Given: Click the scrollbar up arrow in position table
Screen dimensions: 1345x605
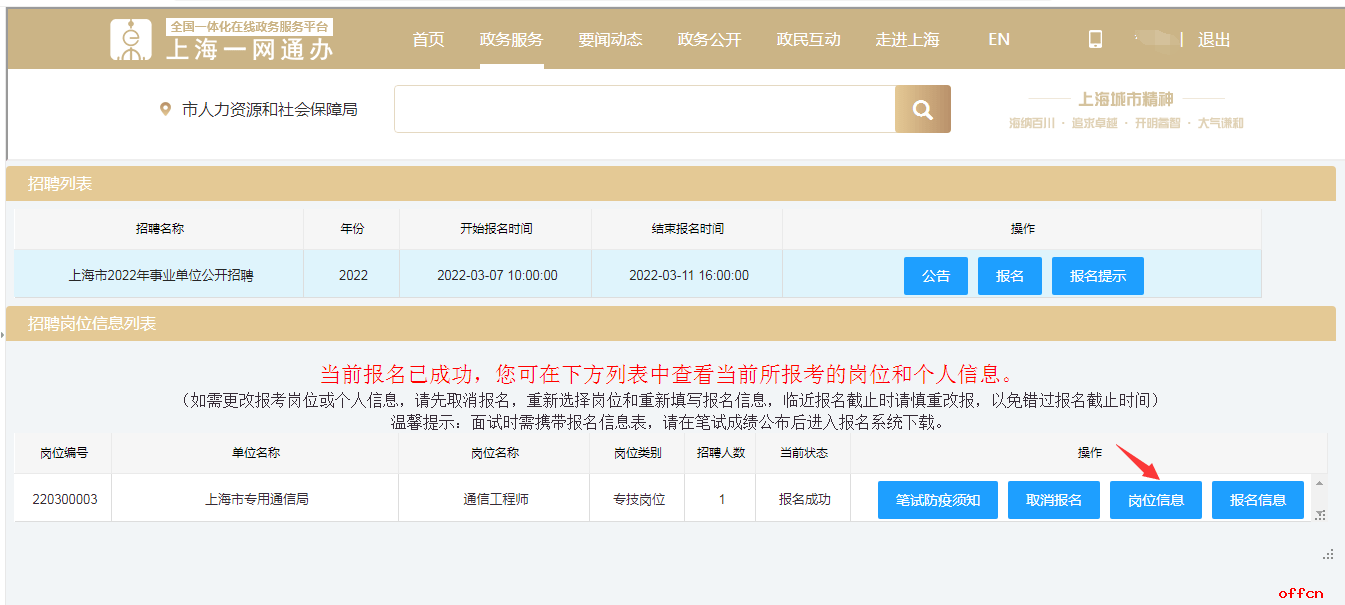Looking at the screenshot, I should pyautogui.click(x=1319, y=483).
